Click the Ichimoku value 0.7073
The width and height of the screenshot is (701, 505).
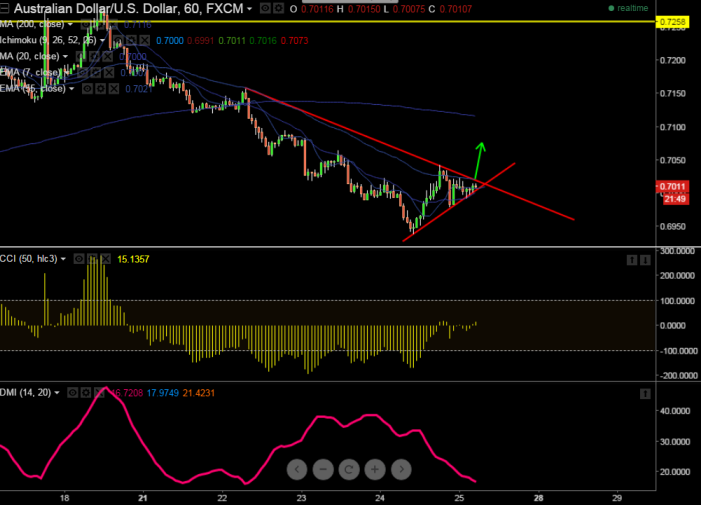(x=294, y=41)
